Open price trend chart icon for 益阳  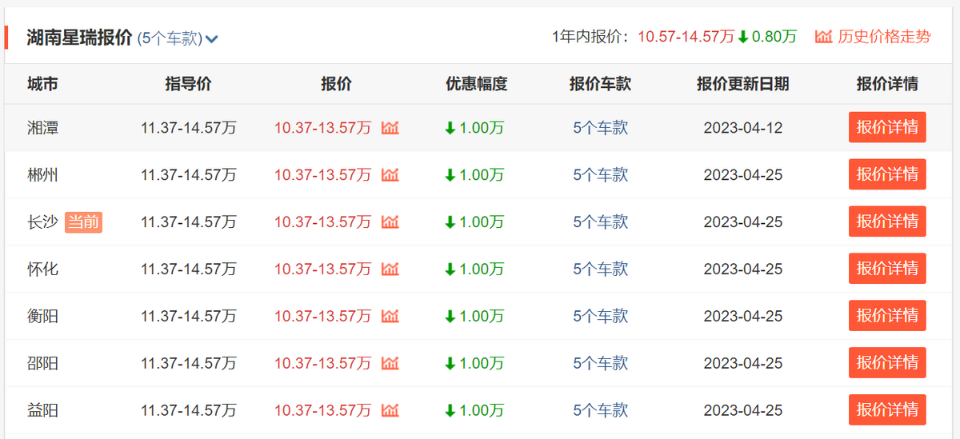pyautogui.click(x=390, y=410)
